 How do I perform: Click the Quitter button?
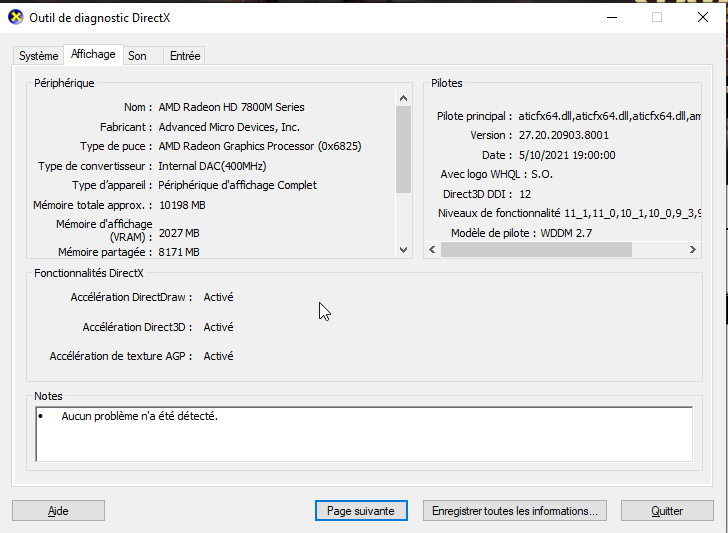click(x=667, y=511)
